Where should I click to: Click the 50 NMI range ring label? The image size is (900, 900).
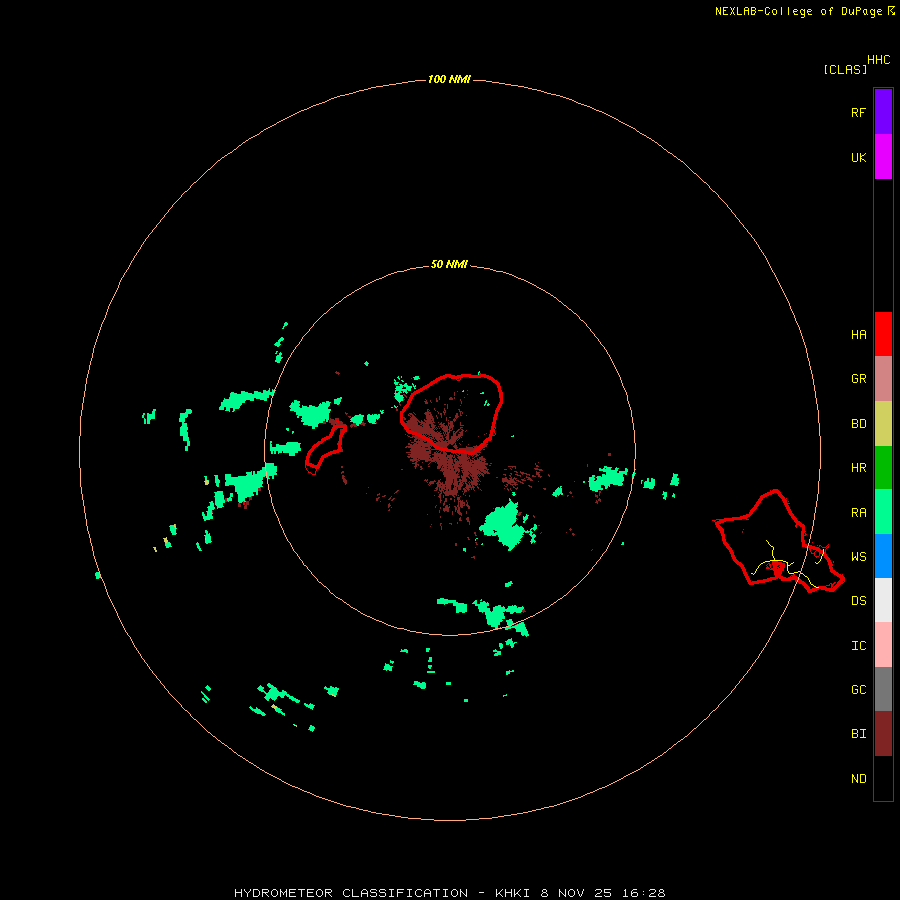pyautogui.click(x=449, y=264)
